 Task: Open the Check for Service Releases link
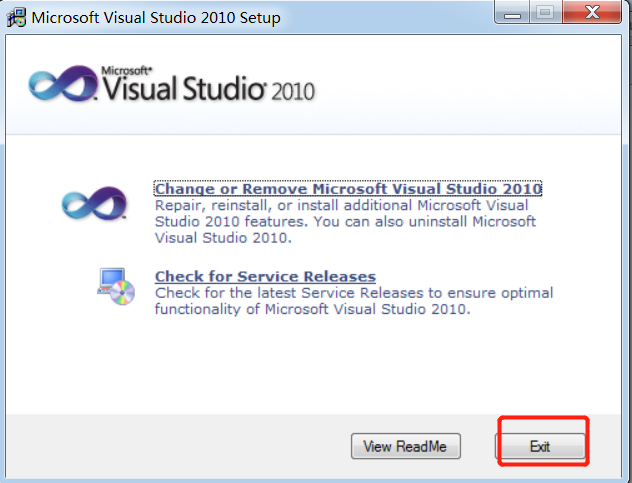click(x=265, y=277)
